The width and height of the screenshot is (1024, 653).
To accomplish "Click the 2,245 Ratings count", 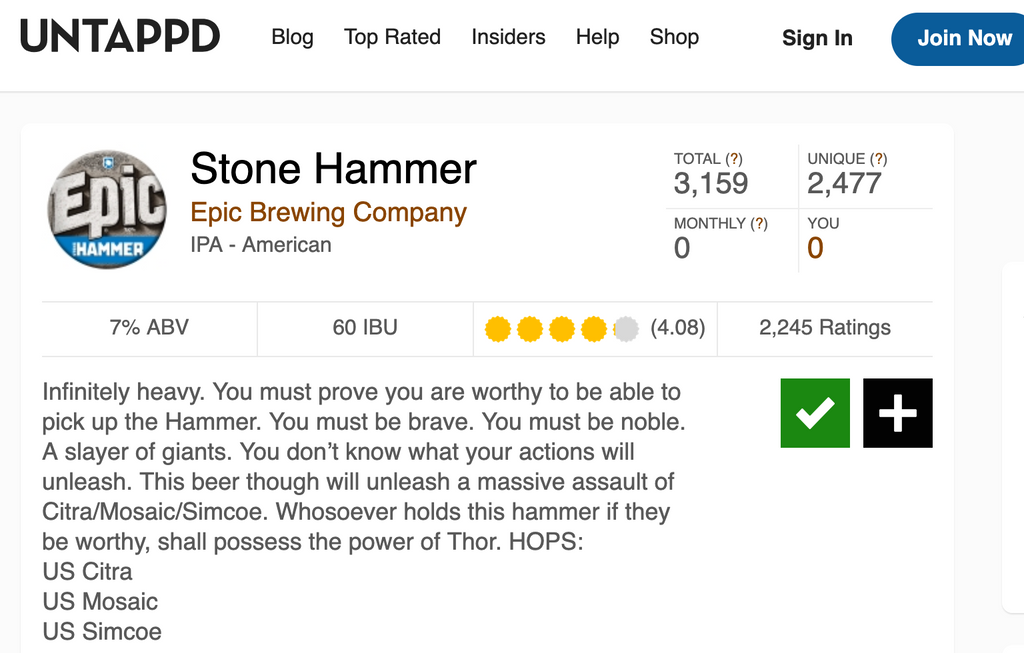I will click(x=825, y=328).
